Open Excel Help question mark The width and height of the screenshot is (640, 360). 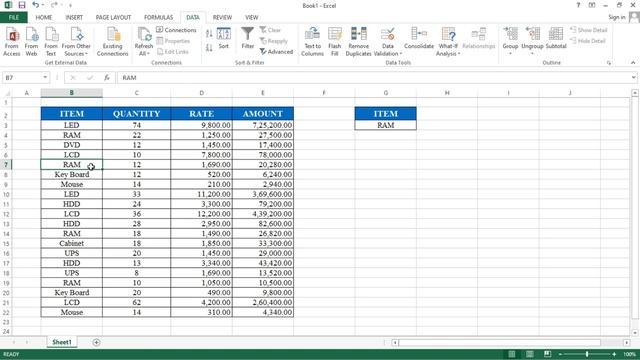coord(578,5)
